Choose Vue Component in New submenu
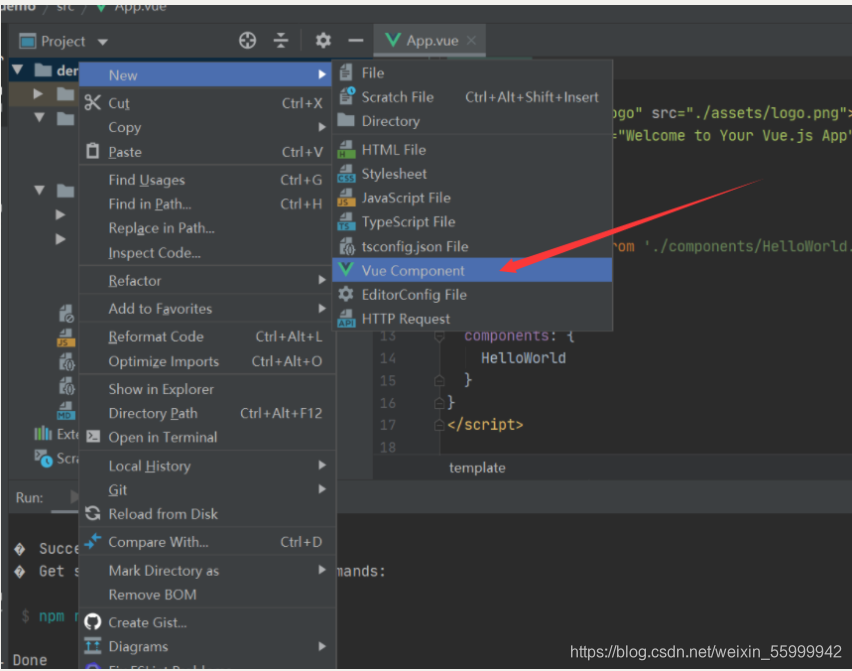 (472, 270)
